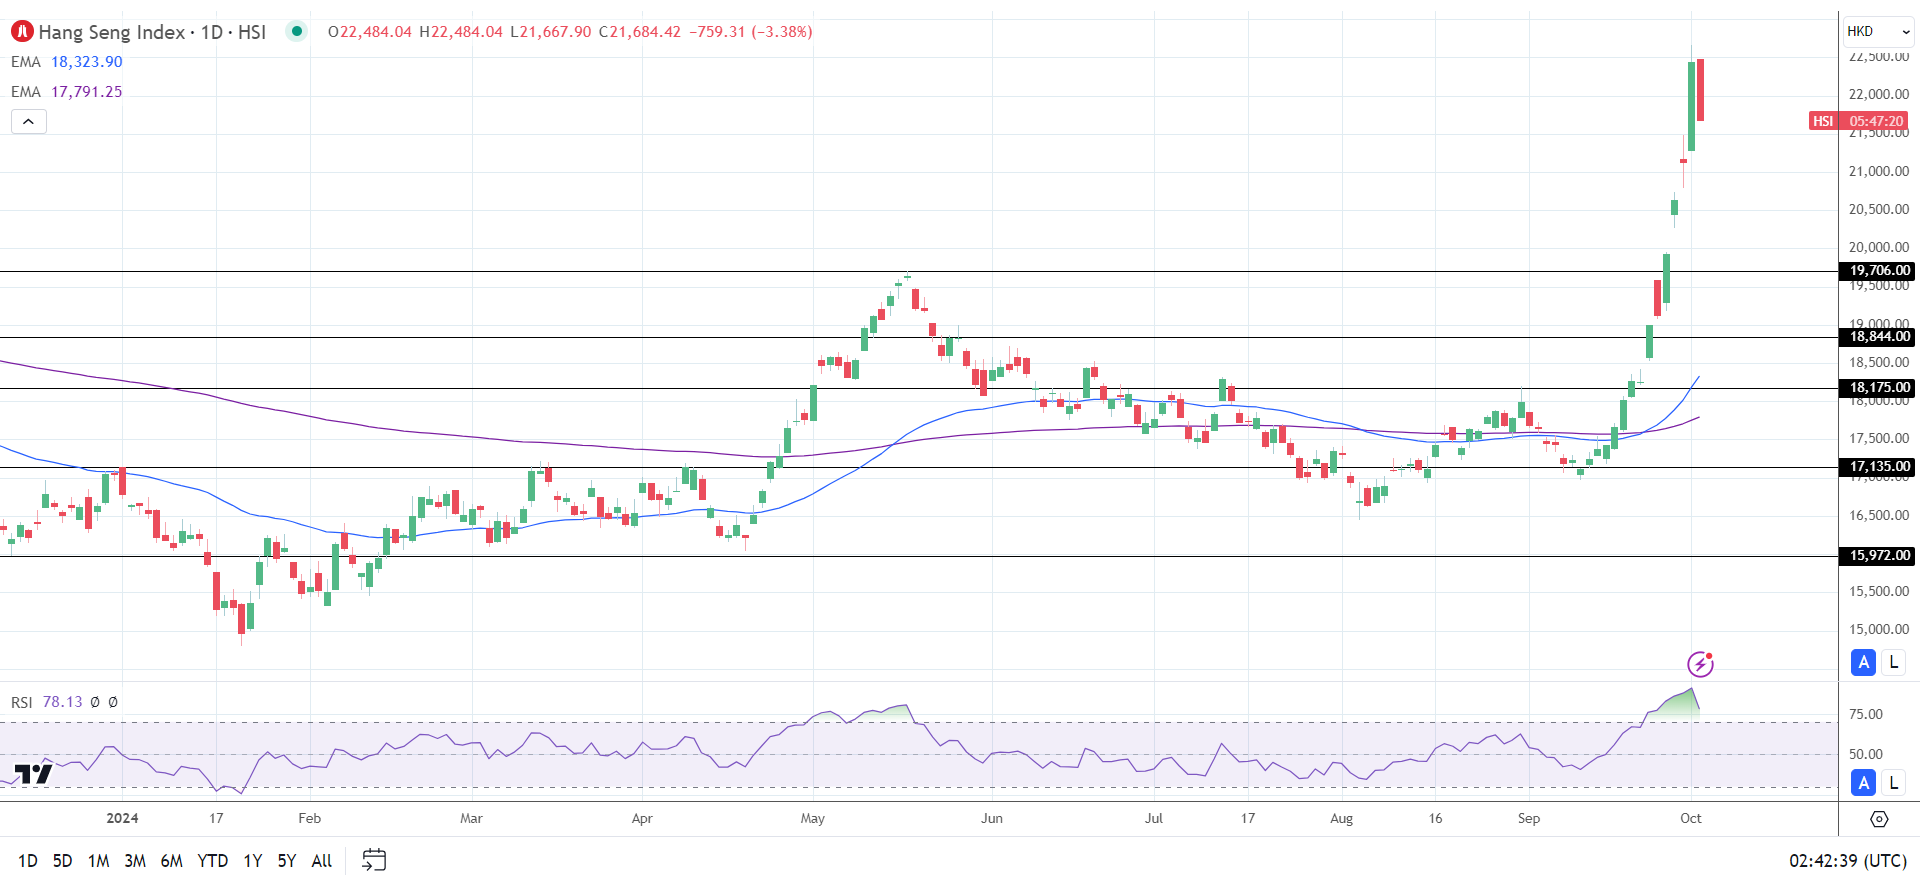Select the All time range
The width and height of the screenshot is (1920, 883).
coord(322,860)
